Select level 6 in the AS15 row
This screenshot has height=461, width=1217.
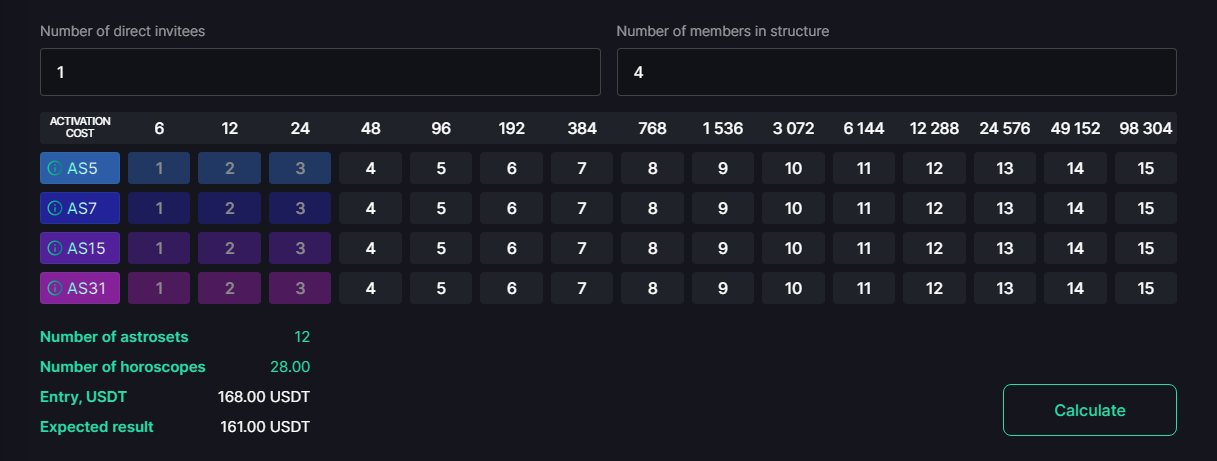pos(511,248)
